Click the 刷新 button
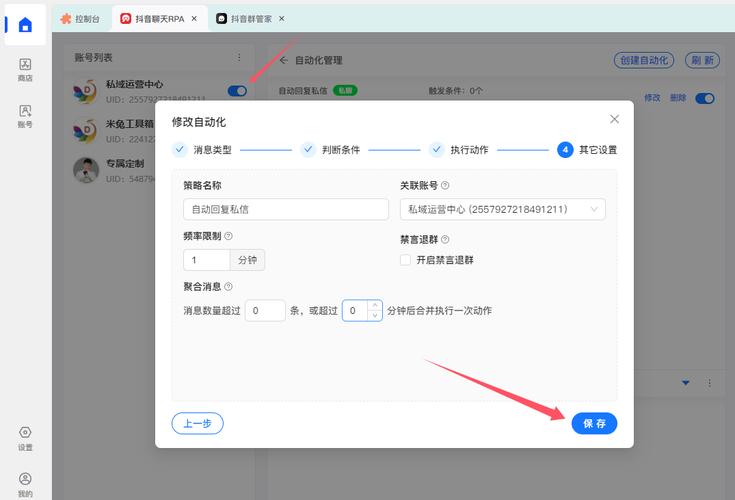The image size is (735, 500). point(702,60)
